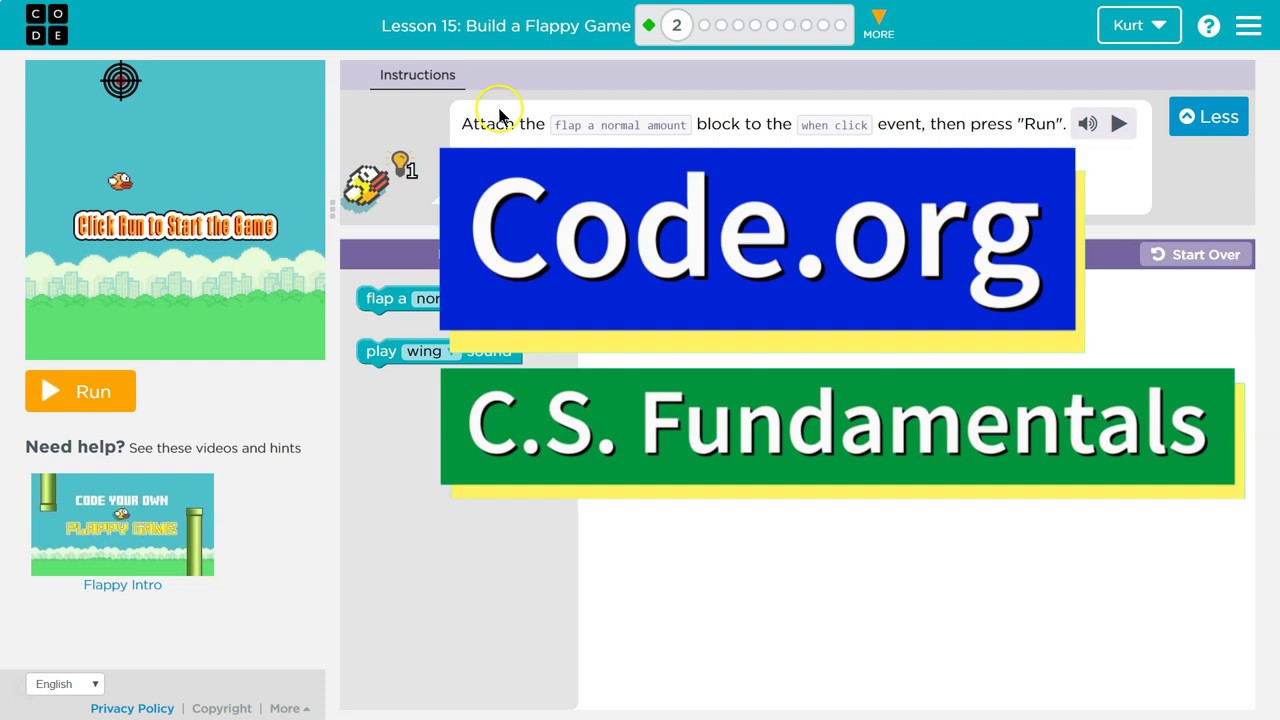
Task: Click the Code.org logo in the header
Action: pos(46,25)
